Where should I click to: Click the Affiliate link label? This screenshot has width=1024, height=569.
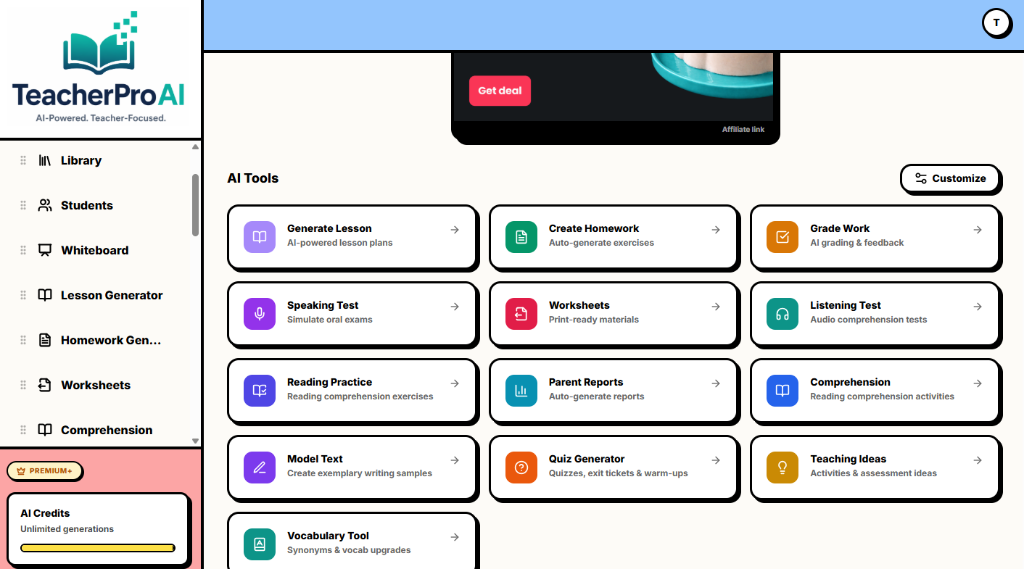[x=743, y=129]
